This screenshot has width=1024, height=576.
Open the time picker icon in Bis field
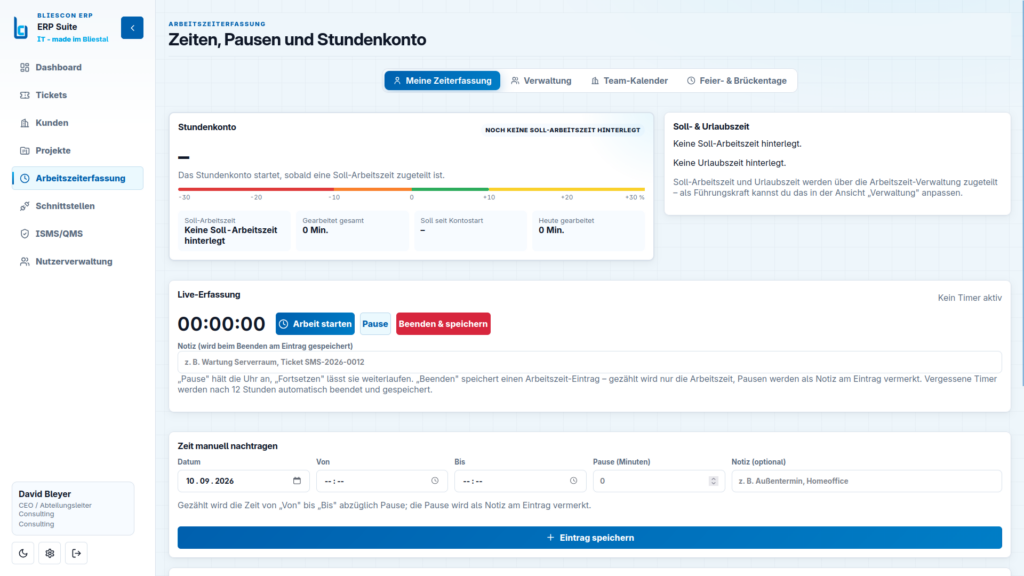[573, 481]
